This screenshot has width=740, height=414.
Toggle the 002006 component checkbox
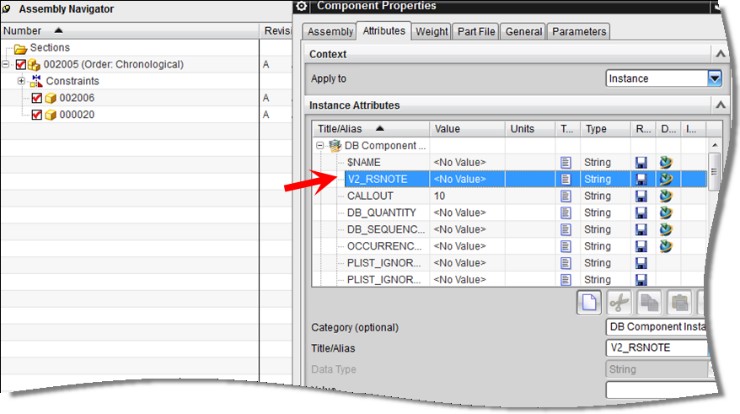coord(37,98)
